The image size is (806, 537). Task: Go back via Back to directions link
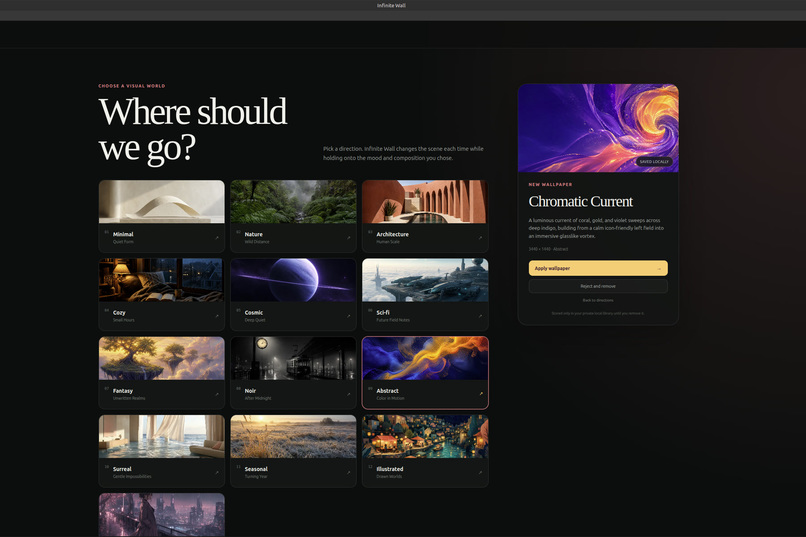point(598,300)
